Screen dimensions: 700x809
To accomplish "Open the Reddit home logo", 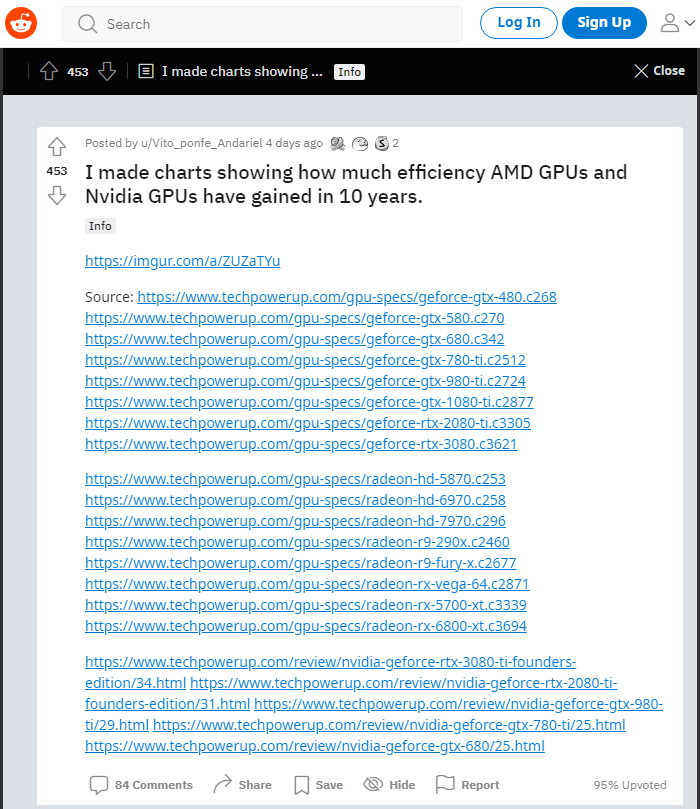I will pos(21,23).
